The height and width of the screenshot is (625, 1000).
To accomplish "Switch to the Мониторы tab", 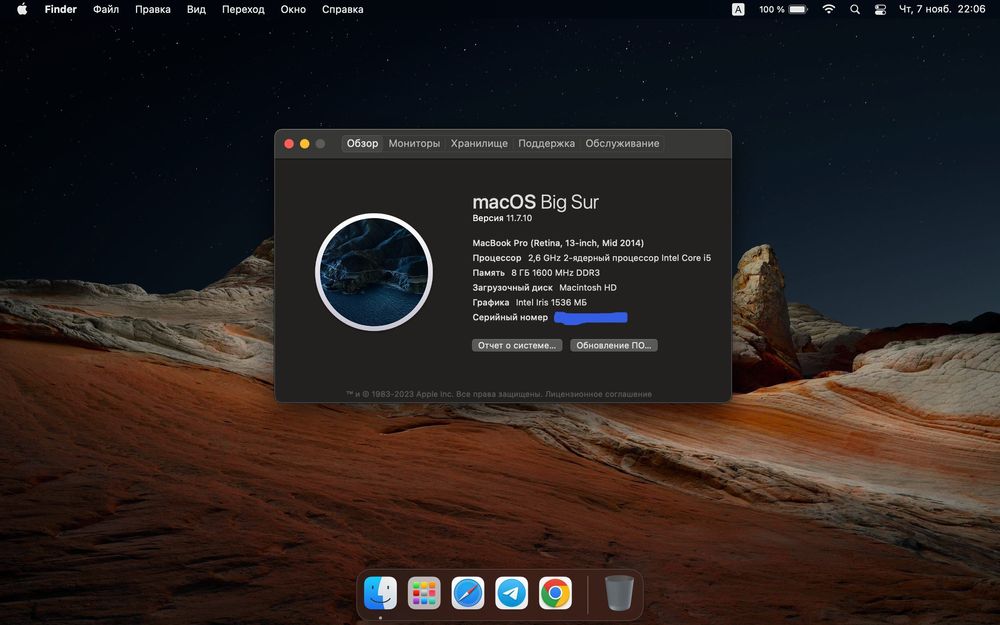I will pos(414,143).
